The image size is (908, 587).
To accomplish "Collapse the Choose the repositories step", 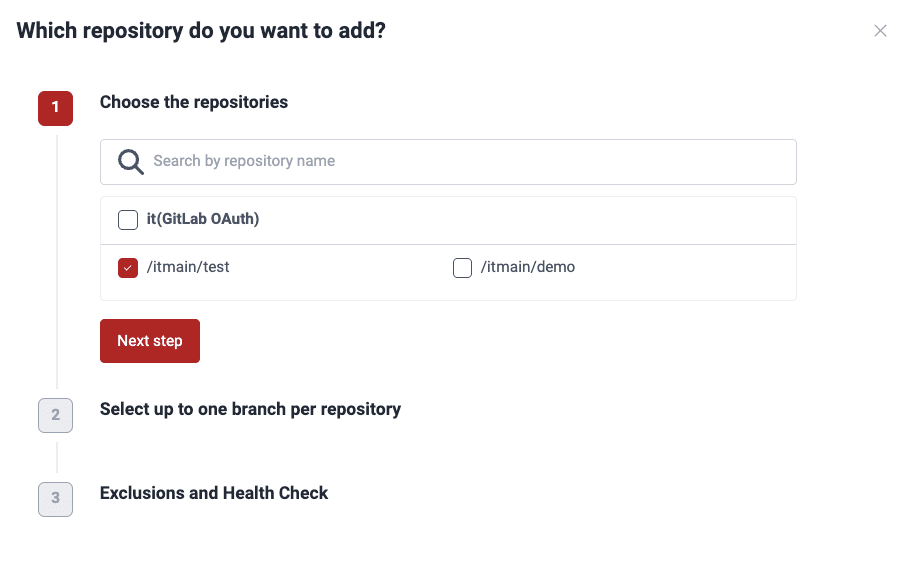I will (194, 102).
